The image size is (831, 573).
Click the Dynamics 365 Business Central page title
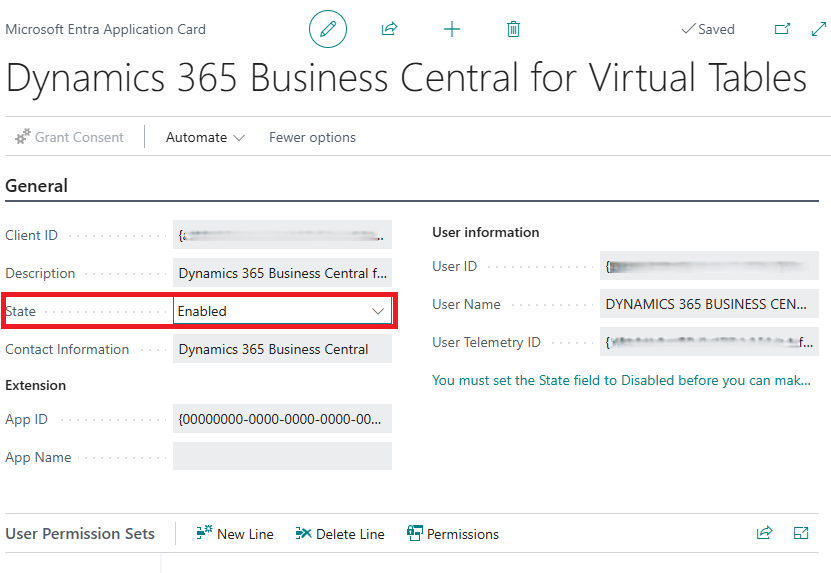pyautogui.click(x=406, y=78)
